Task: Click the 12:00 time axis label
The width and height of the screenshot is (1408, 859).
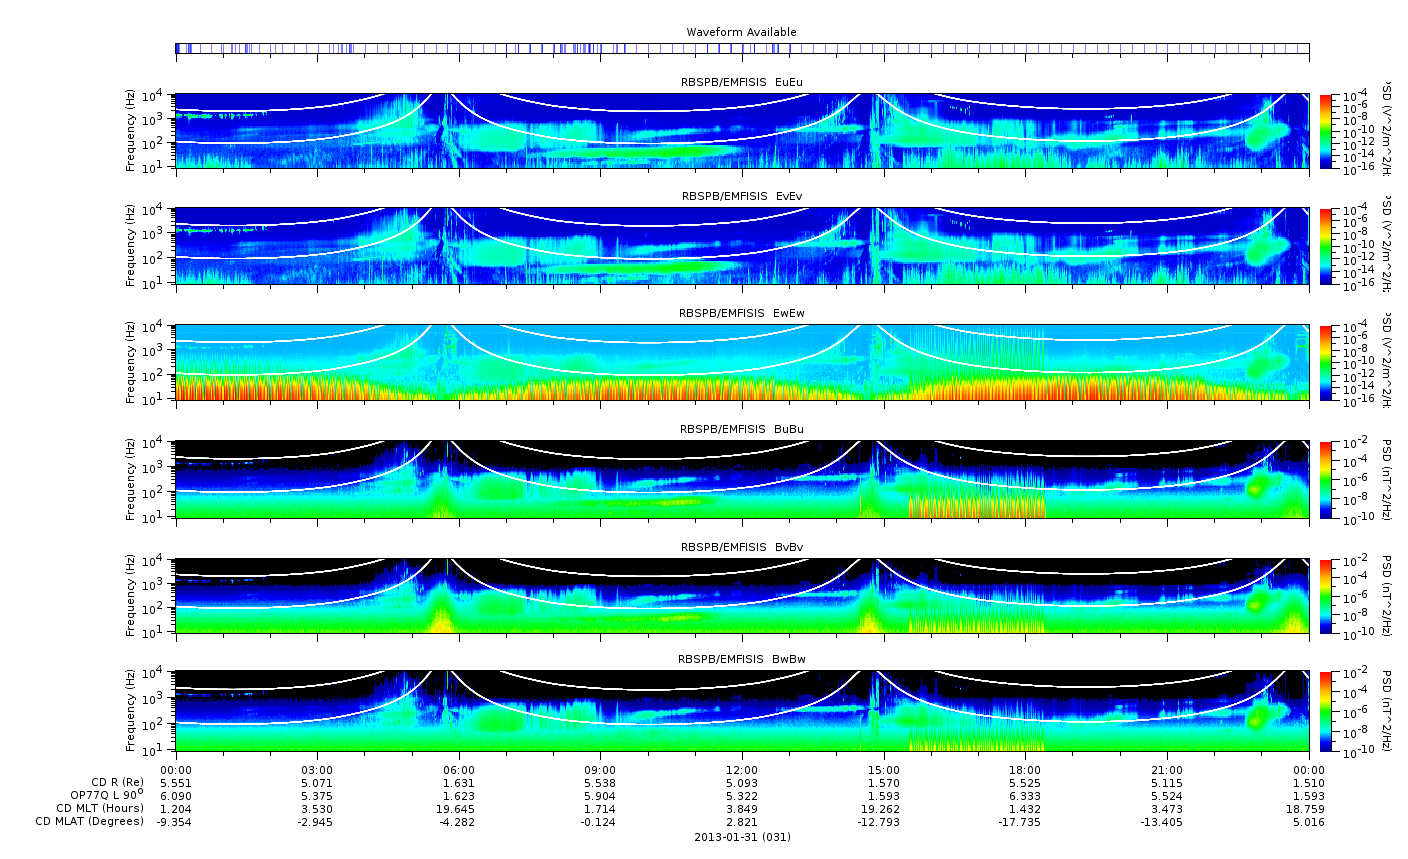Action: (742, 770)
